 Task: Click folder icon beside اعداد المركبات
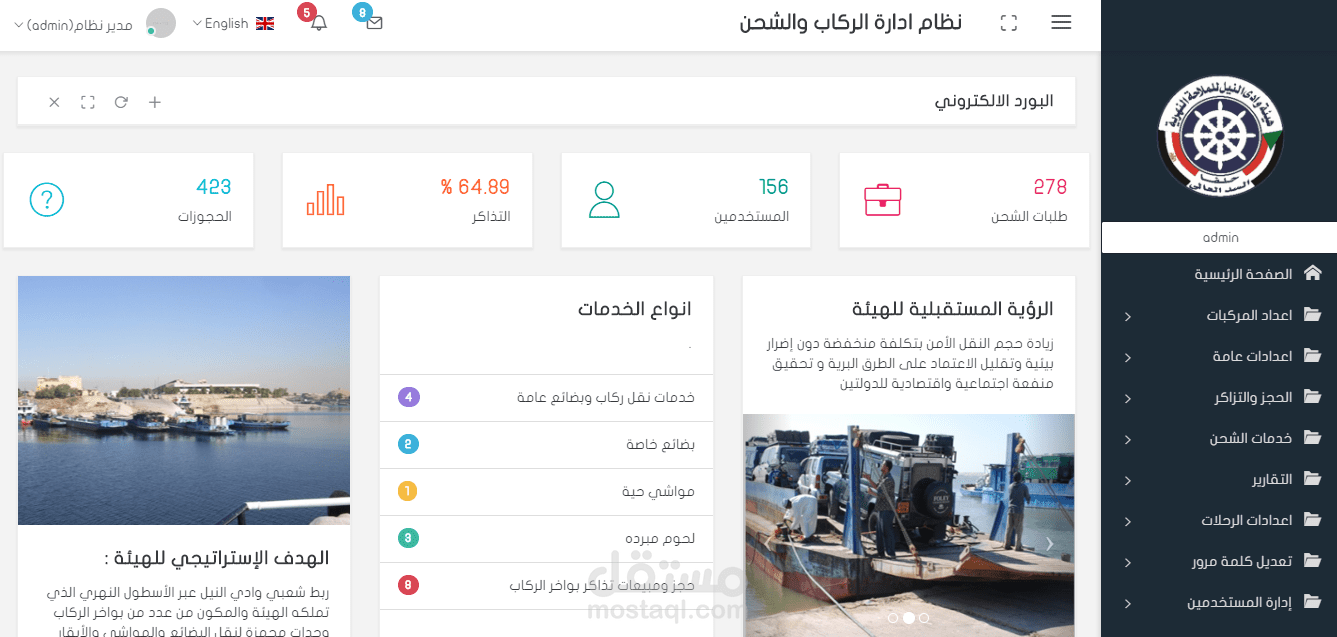point(1312,315)
